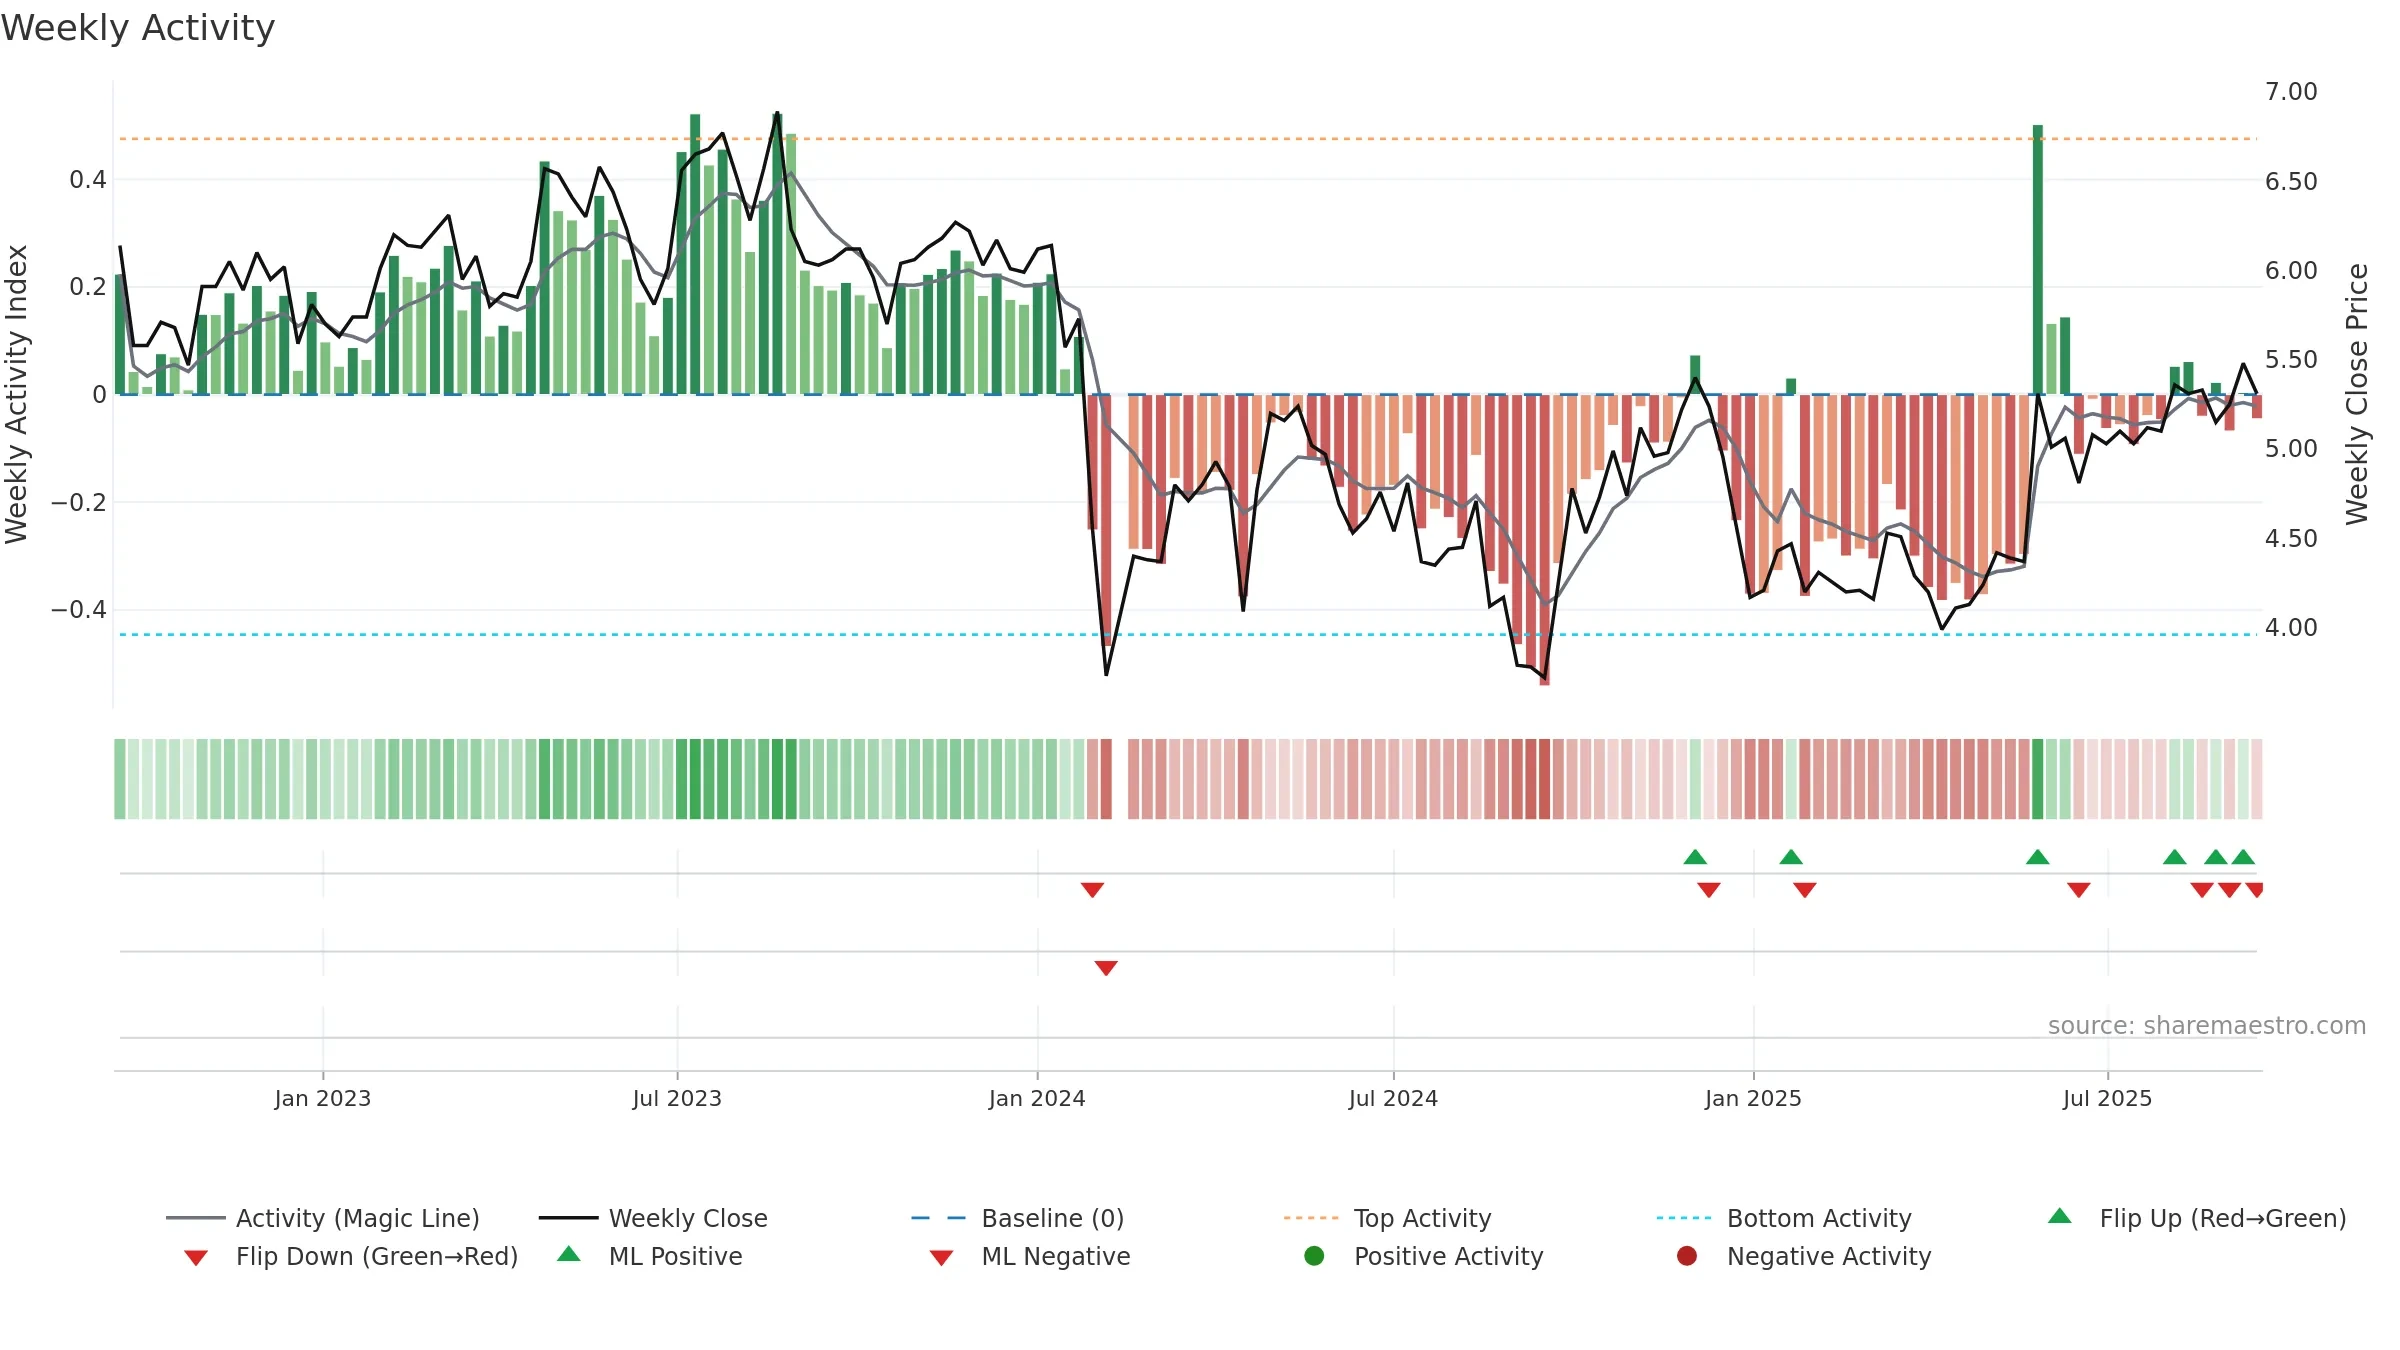Toggle Top Activity legend entry
This screenshot has width=2400, height=1350.
tap(1387, 1218)
